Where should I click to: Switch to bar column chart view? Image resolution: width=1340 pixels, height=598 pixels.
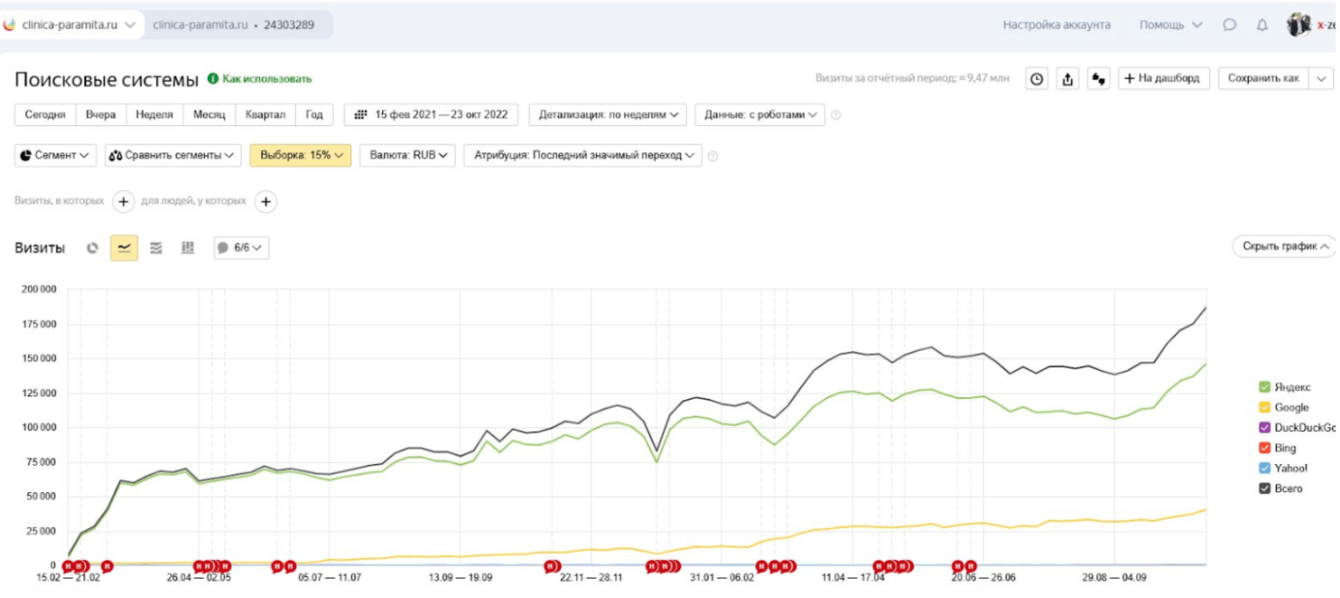pyautogui.click(x=187, y=248)
